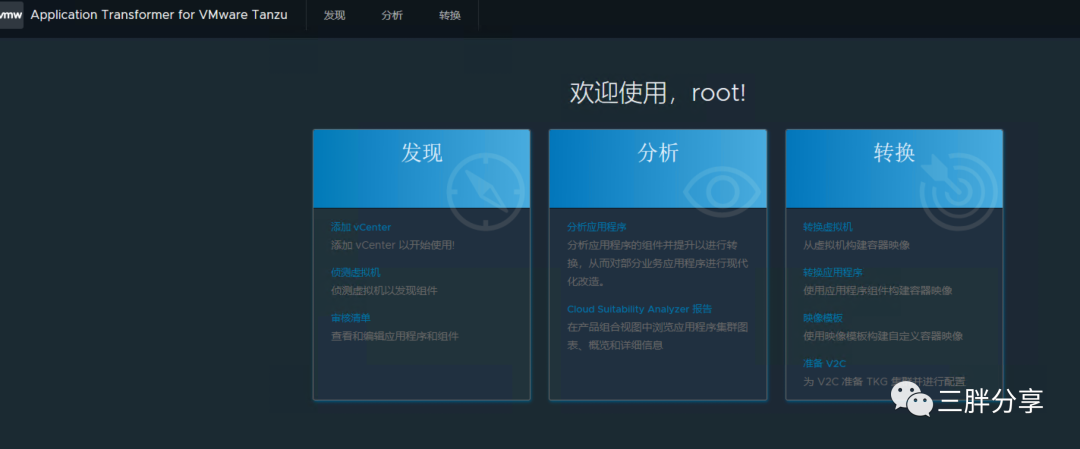Viewport: 1080px width, 449px height.
Task: Click the text 使用映像模板构建自定义容器映像
Action: (x=883, y=336)
